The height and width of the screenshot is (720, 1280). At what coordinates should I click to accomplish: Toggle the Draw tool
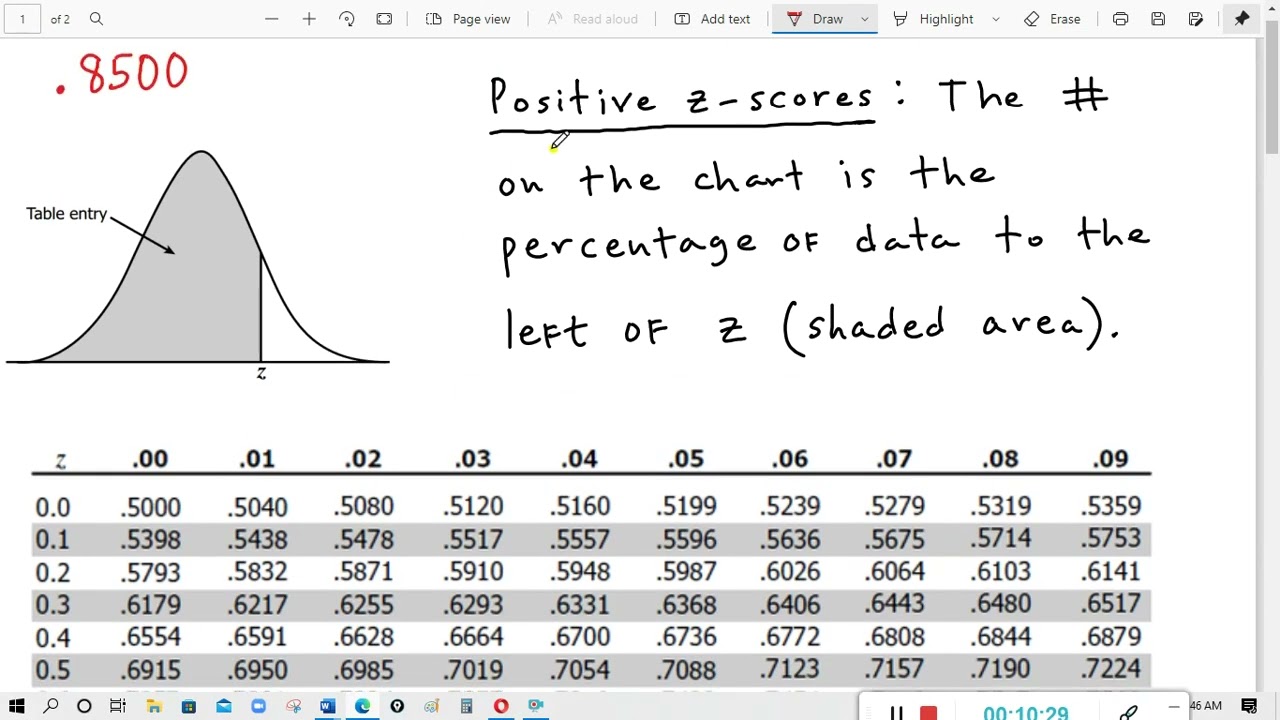click(x=815, y=19)
